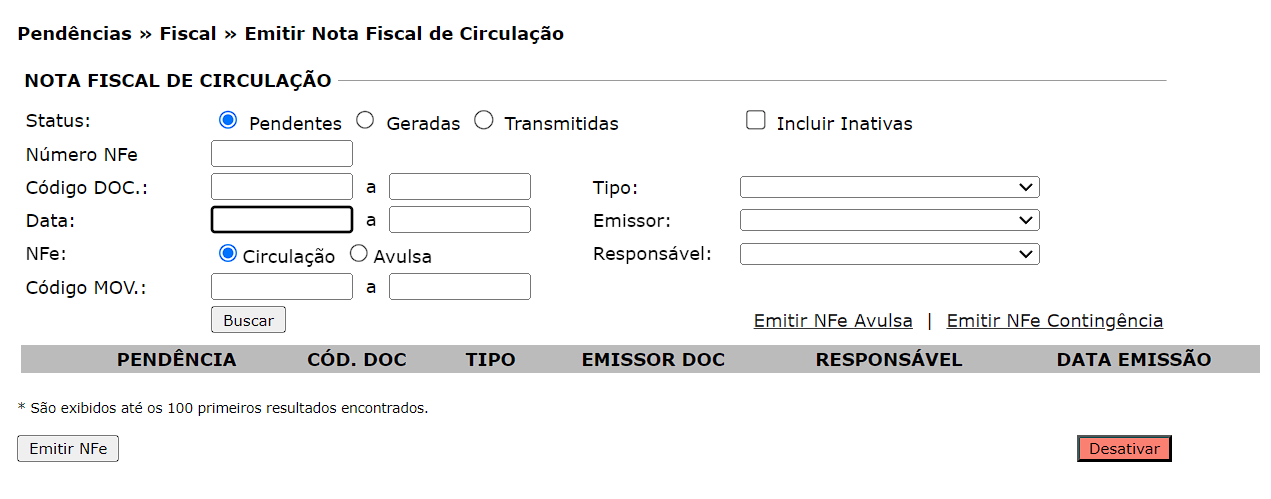
Task: Choose the Transmitidas status radio button
Action: (x=484, y=121)
